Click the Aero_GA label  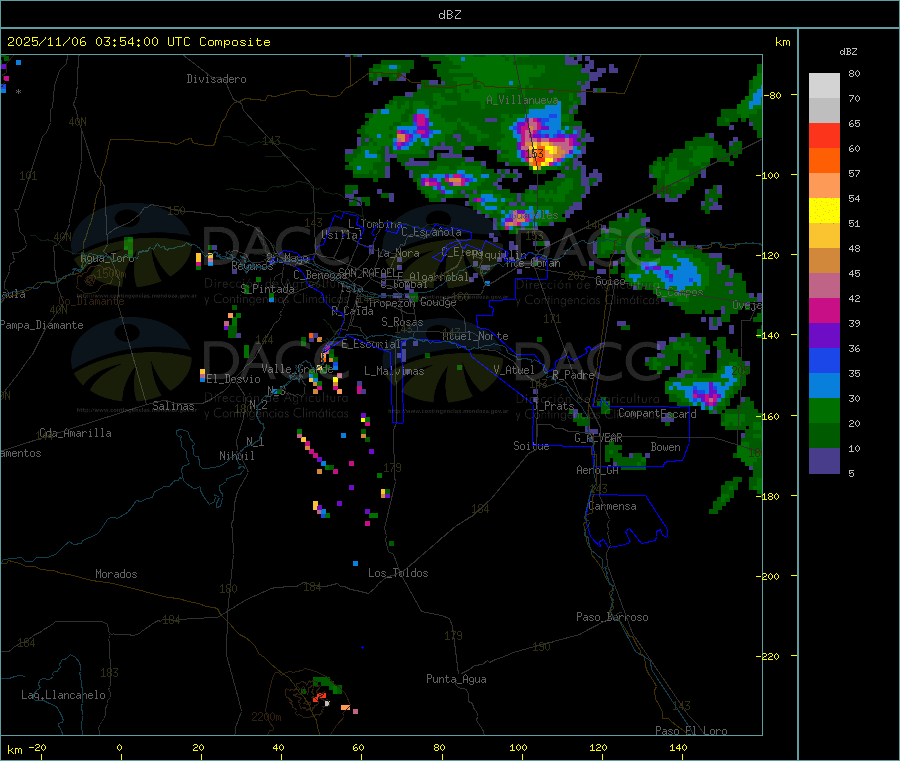598,470
